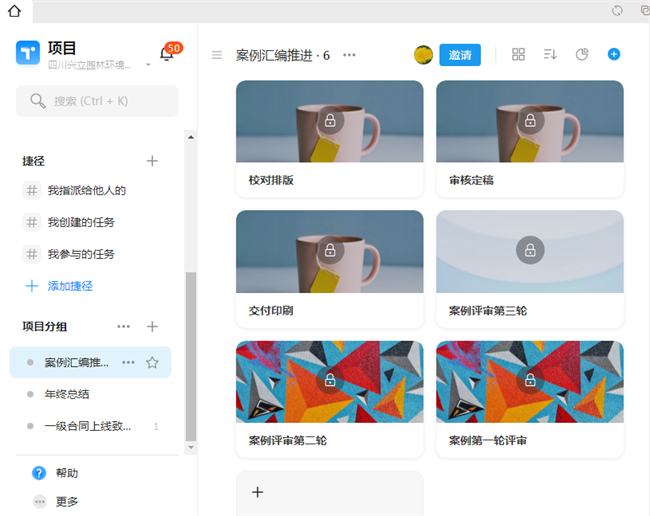The height and width of the screenshot is (516, 650).
Task: Expand the organization dropdown under 项目
Action: point(148,65)
